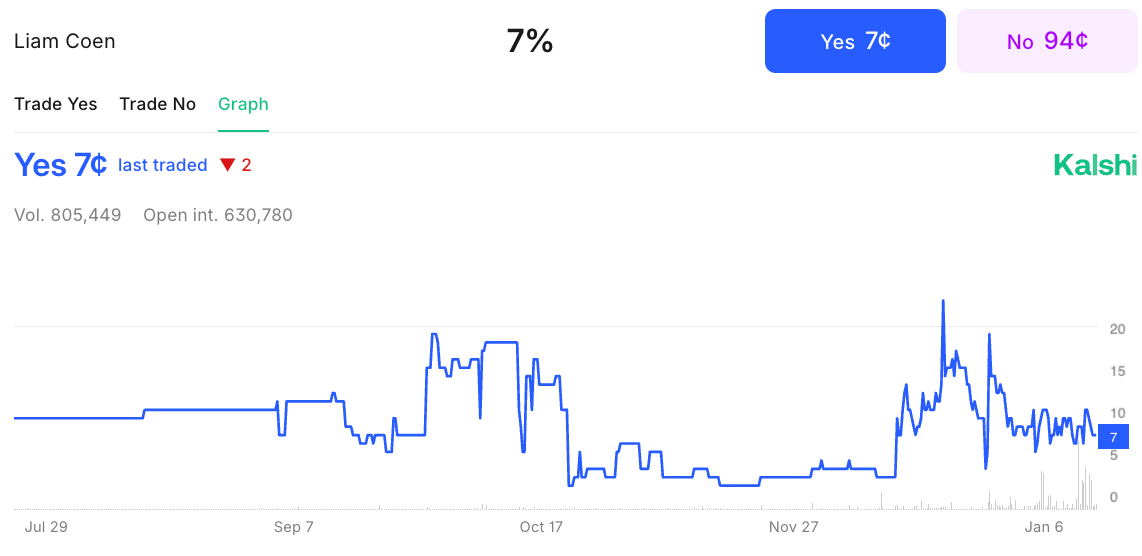Click the No 94¢ button

pyautogui.click(x=1047, y=41)
